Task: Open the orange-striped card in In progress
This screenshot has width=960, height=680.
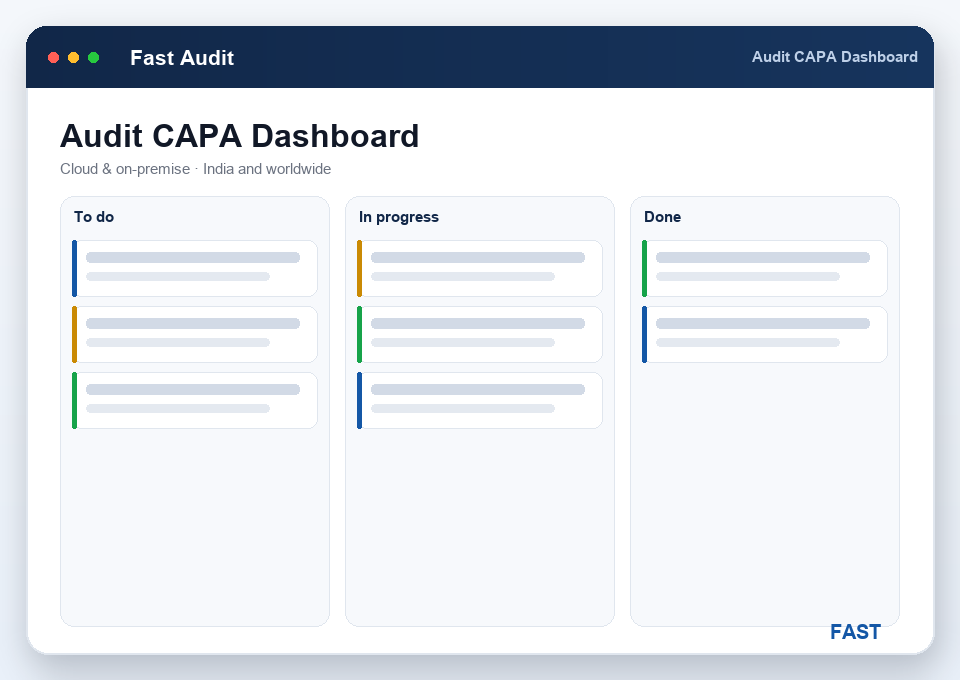Action: 480,268
